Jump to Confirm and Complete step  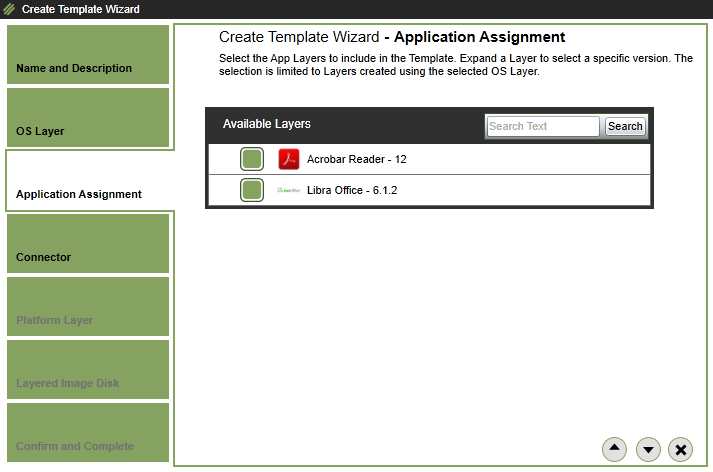click(x=88, y=433)
